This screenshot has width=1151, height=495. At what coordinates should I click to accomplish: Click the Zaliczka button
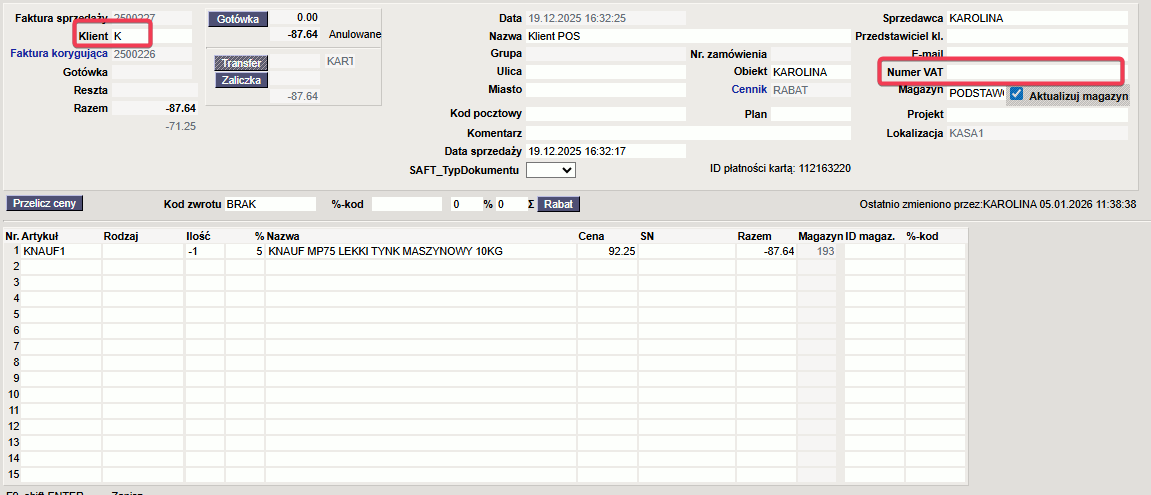click(241, 80)
